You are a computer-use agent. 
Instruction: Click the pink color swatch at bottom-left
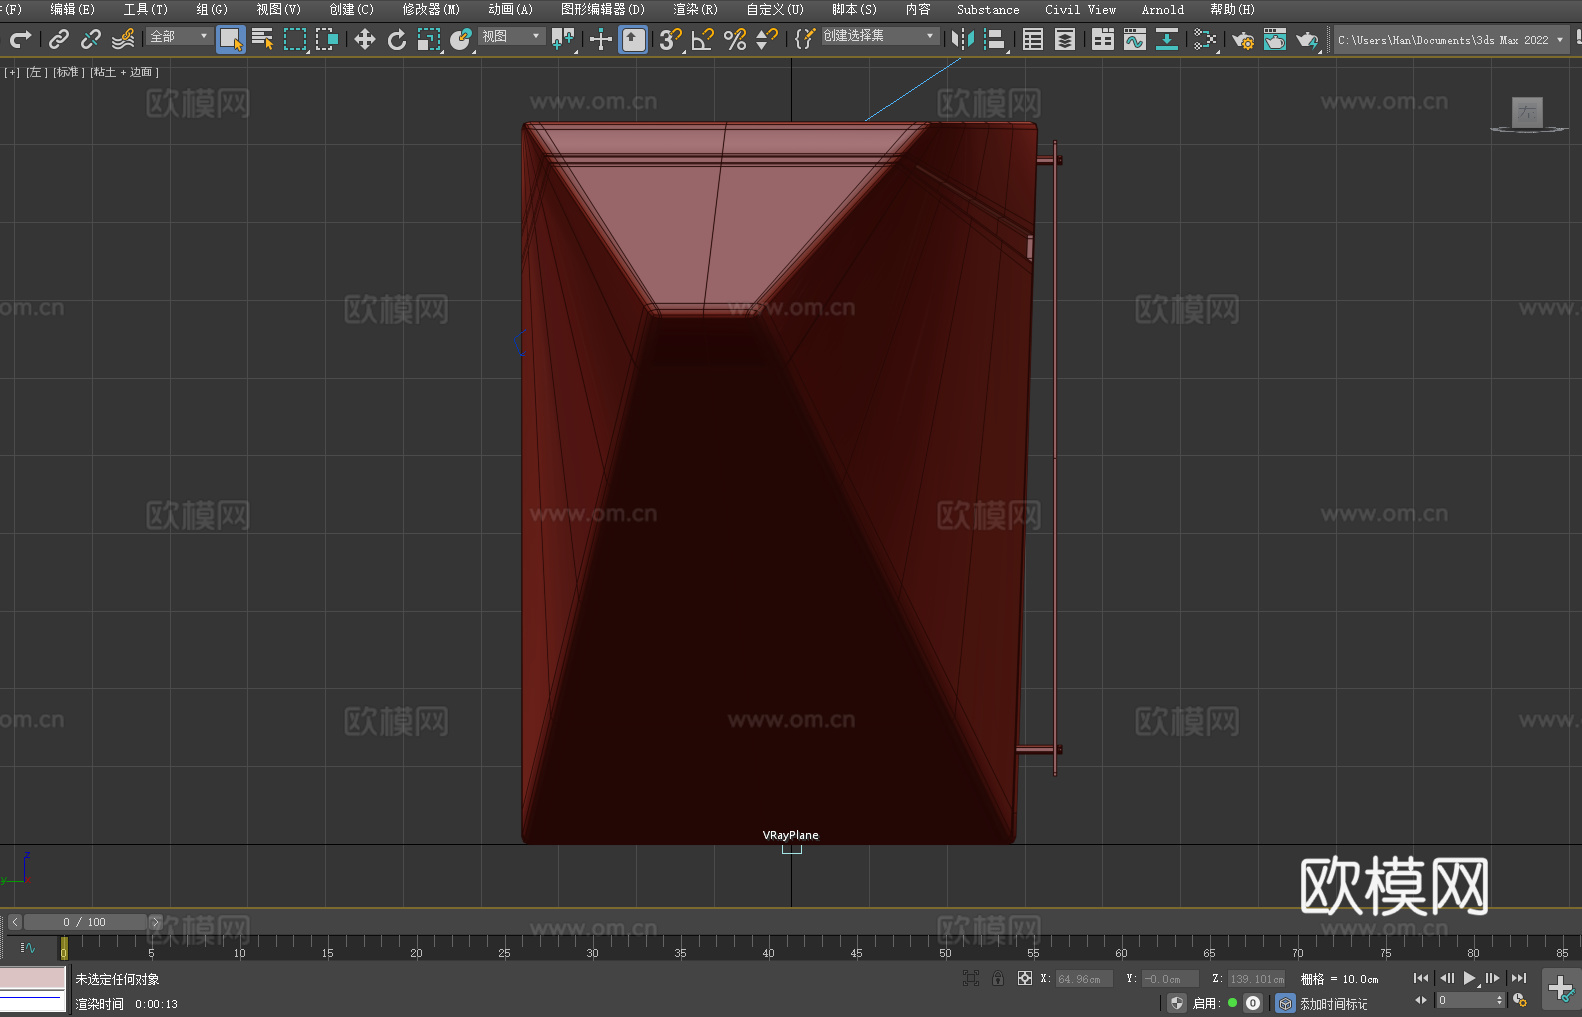[33, 978]
